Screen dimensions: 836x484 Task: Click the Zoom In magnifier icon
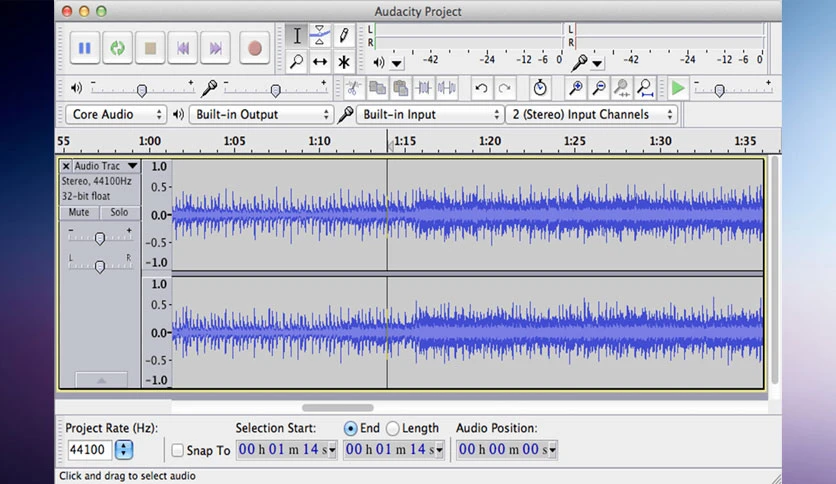tap(576, 88)
